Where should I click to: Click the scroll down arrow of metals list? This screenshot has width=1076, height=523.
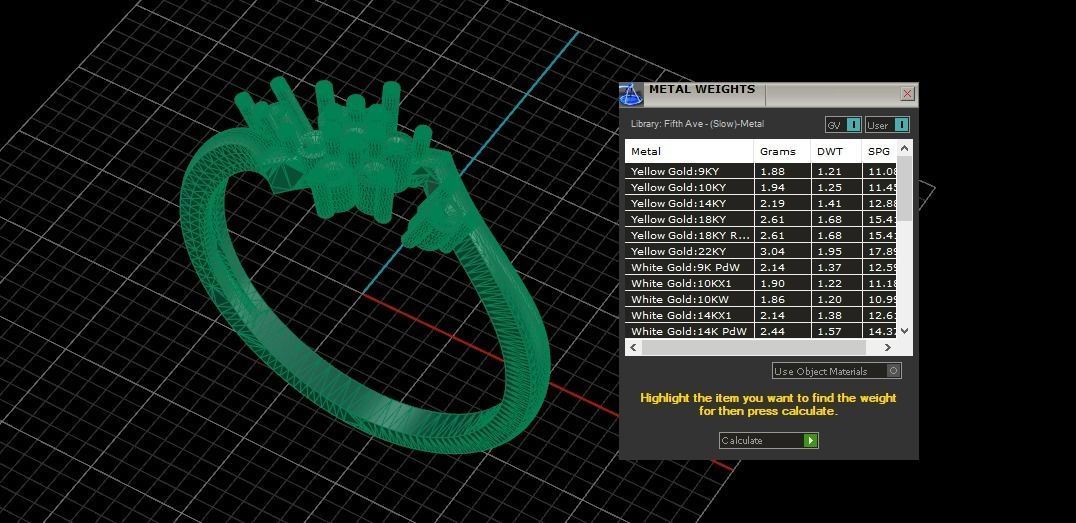click(x=904, y=331)
